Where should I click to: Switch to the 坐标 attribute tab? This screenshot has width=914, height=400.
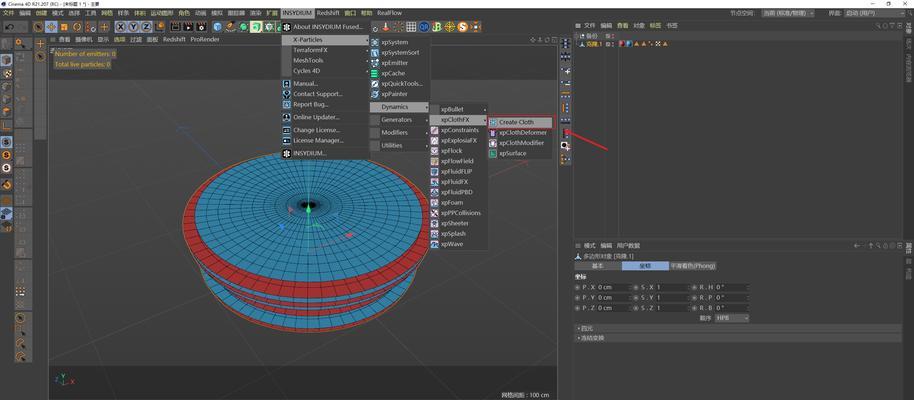point(645,266)
